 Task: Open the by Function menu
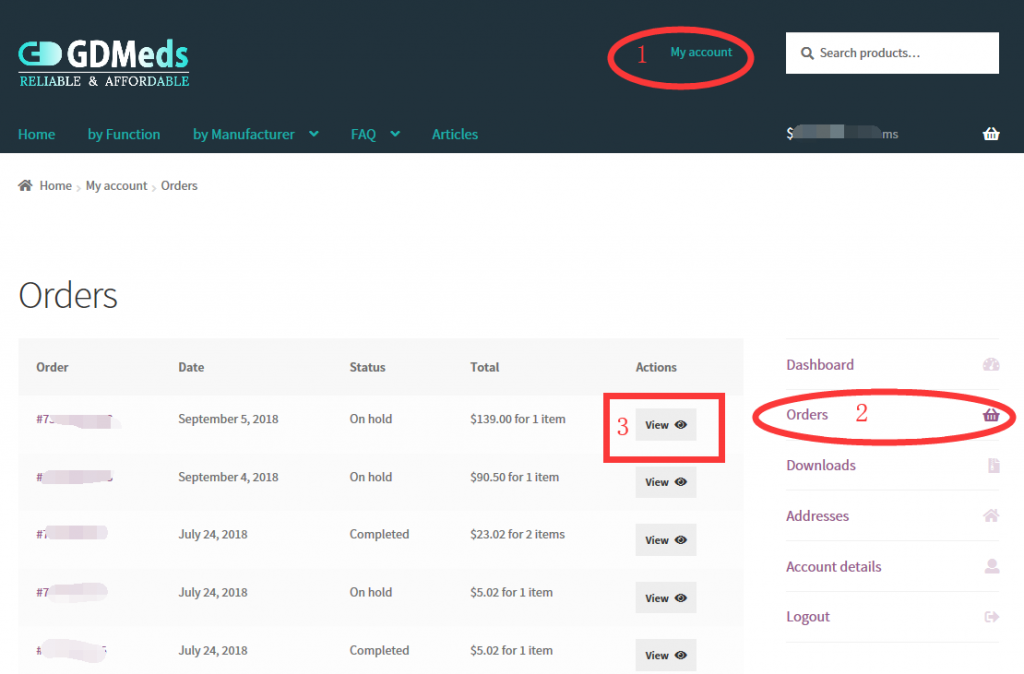click(x=123, y=133)
